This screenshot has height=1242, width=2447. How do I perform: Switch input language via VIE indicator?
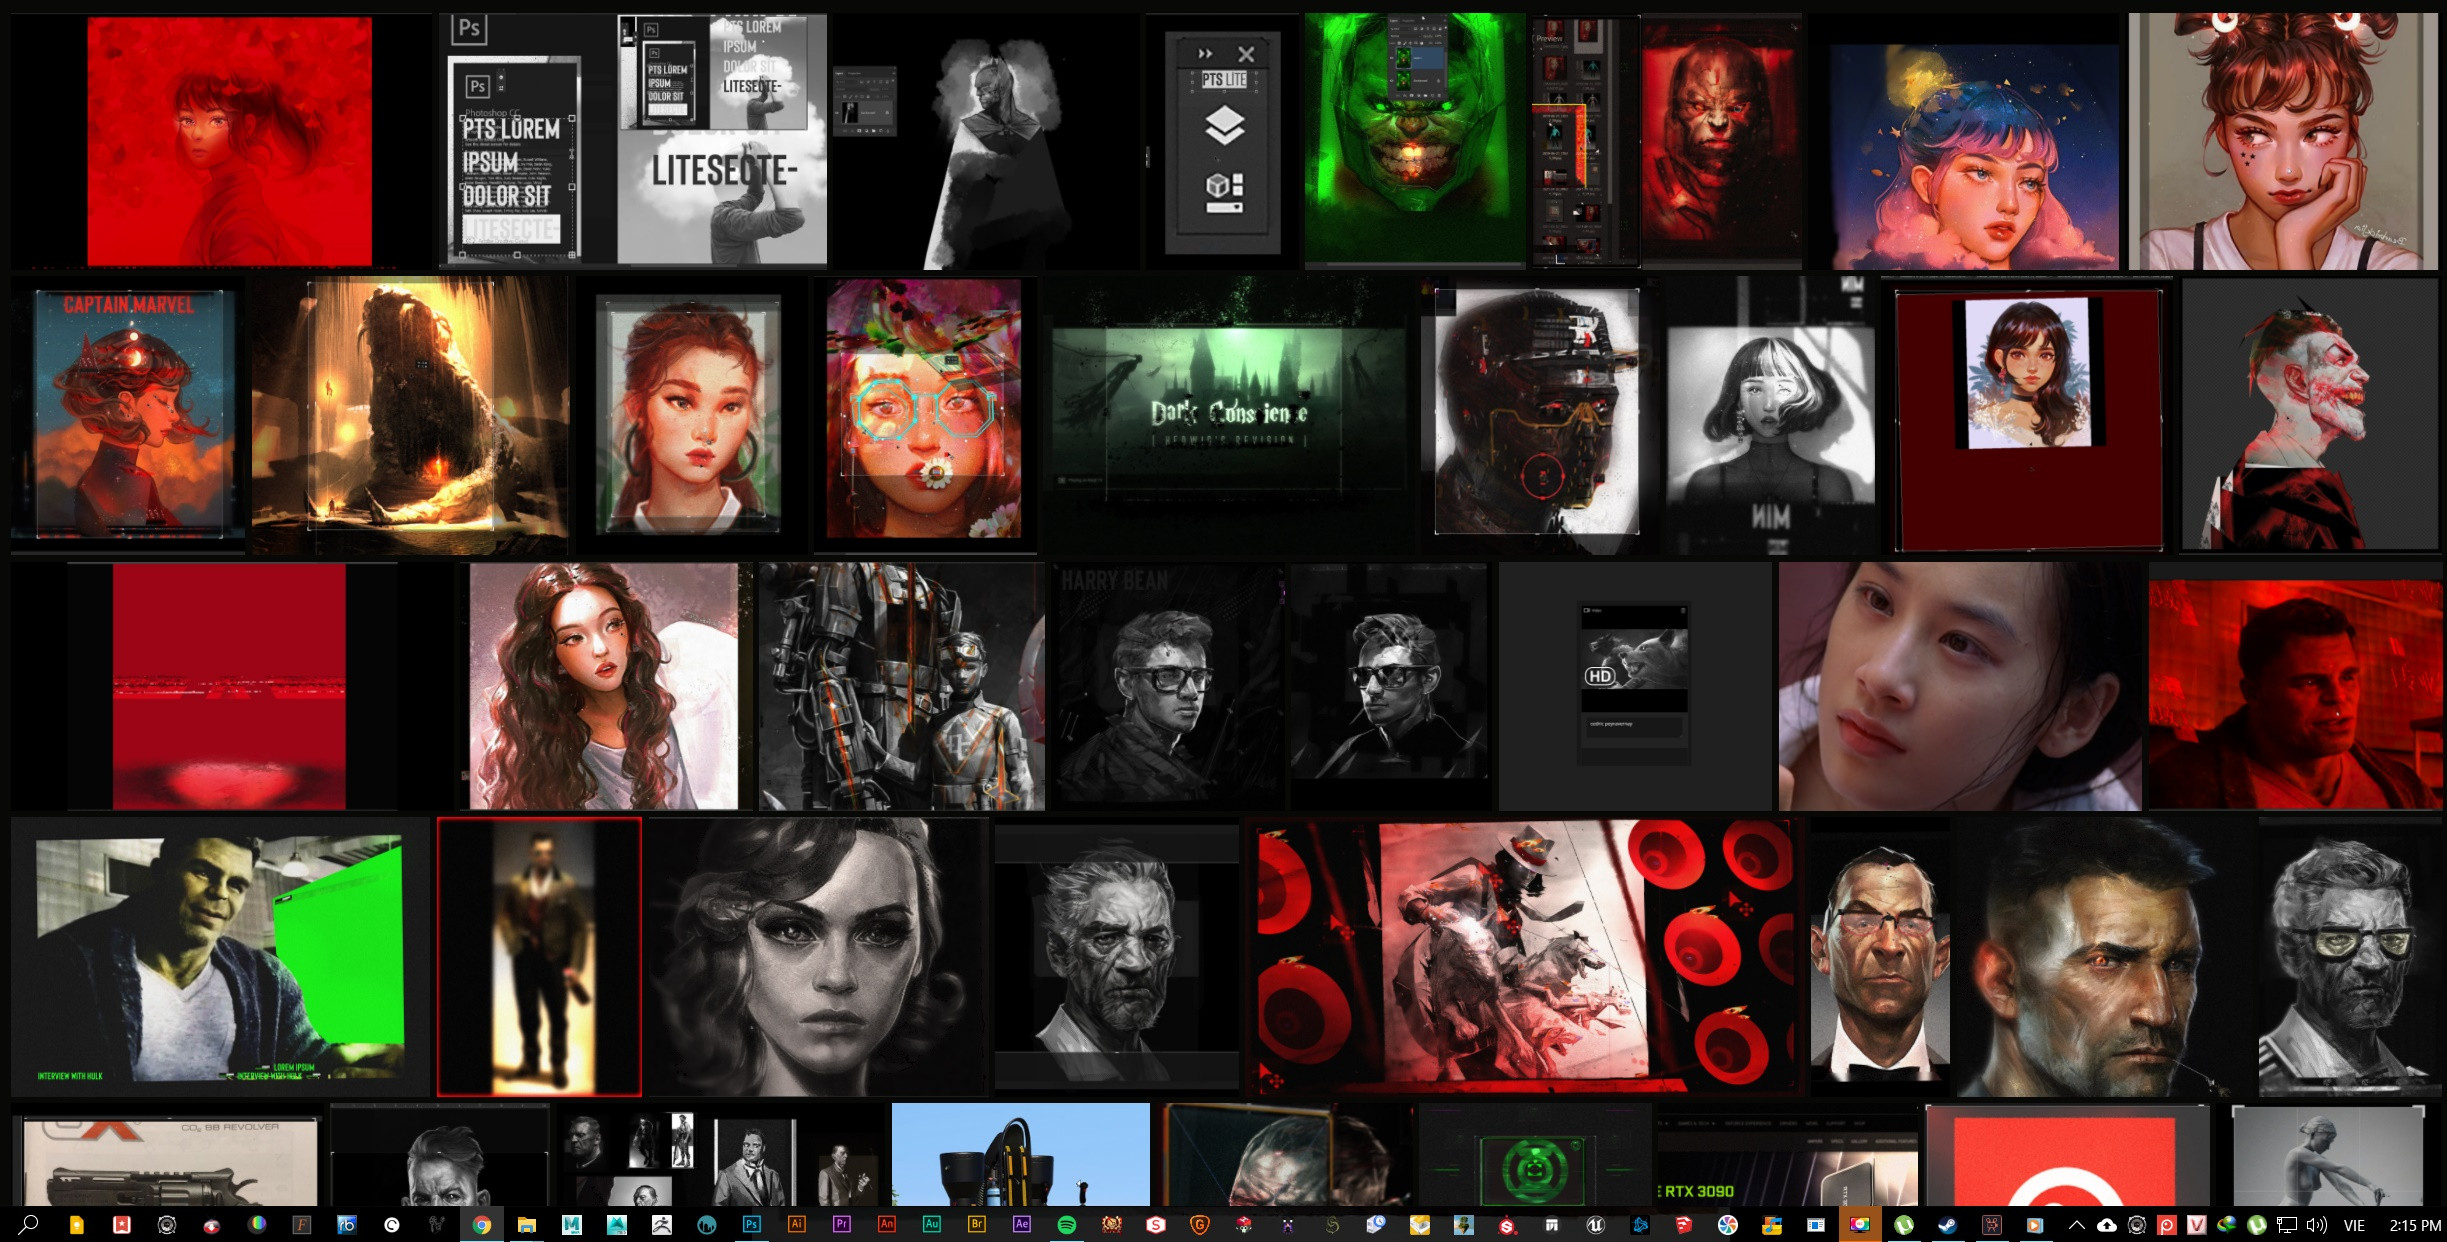pos(2355,1224)
